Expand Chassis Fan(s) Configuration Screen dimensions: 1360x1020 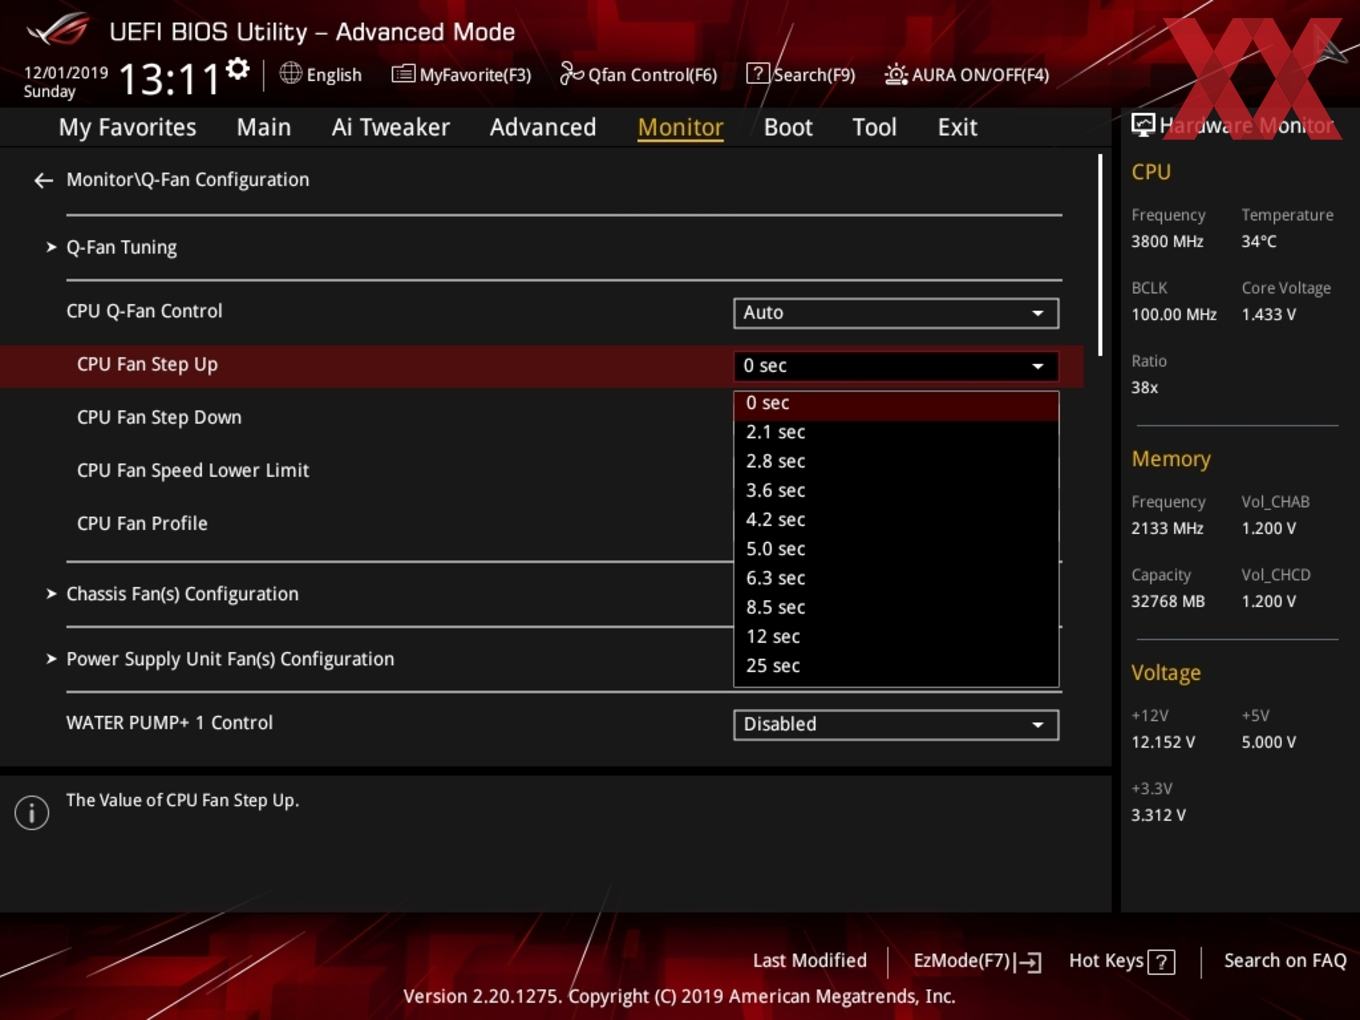point(181,594)
